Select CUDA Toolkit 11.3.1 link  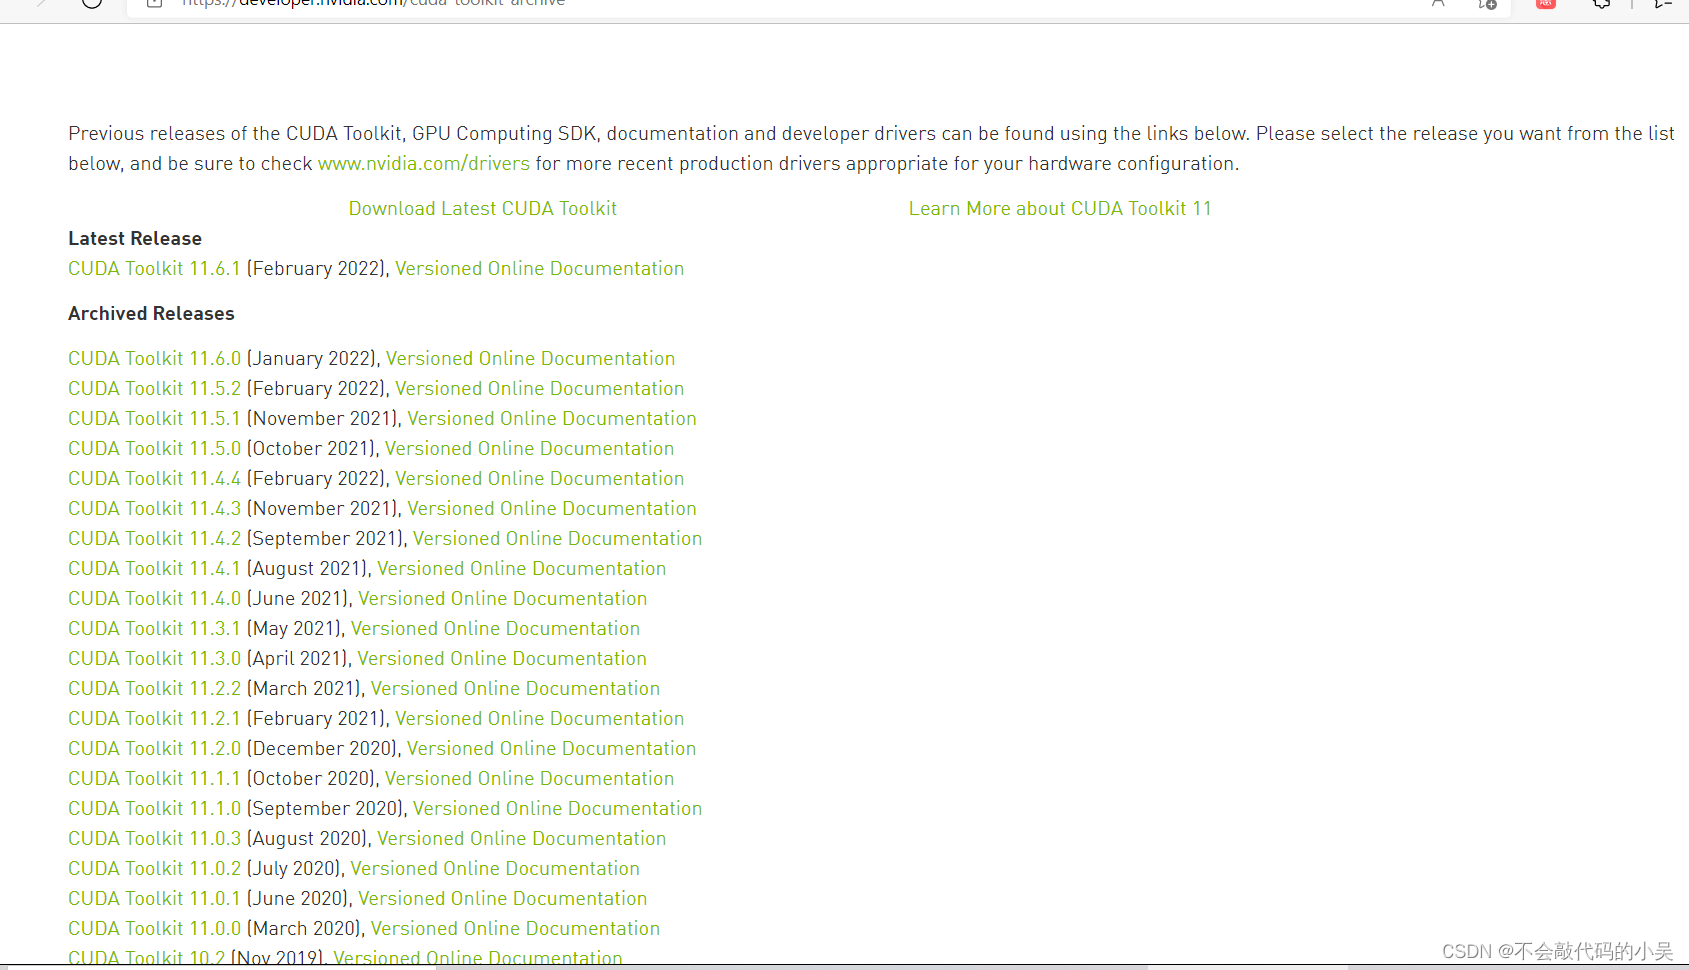pos(155,629)
